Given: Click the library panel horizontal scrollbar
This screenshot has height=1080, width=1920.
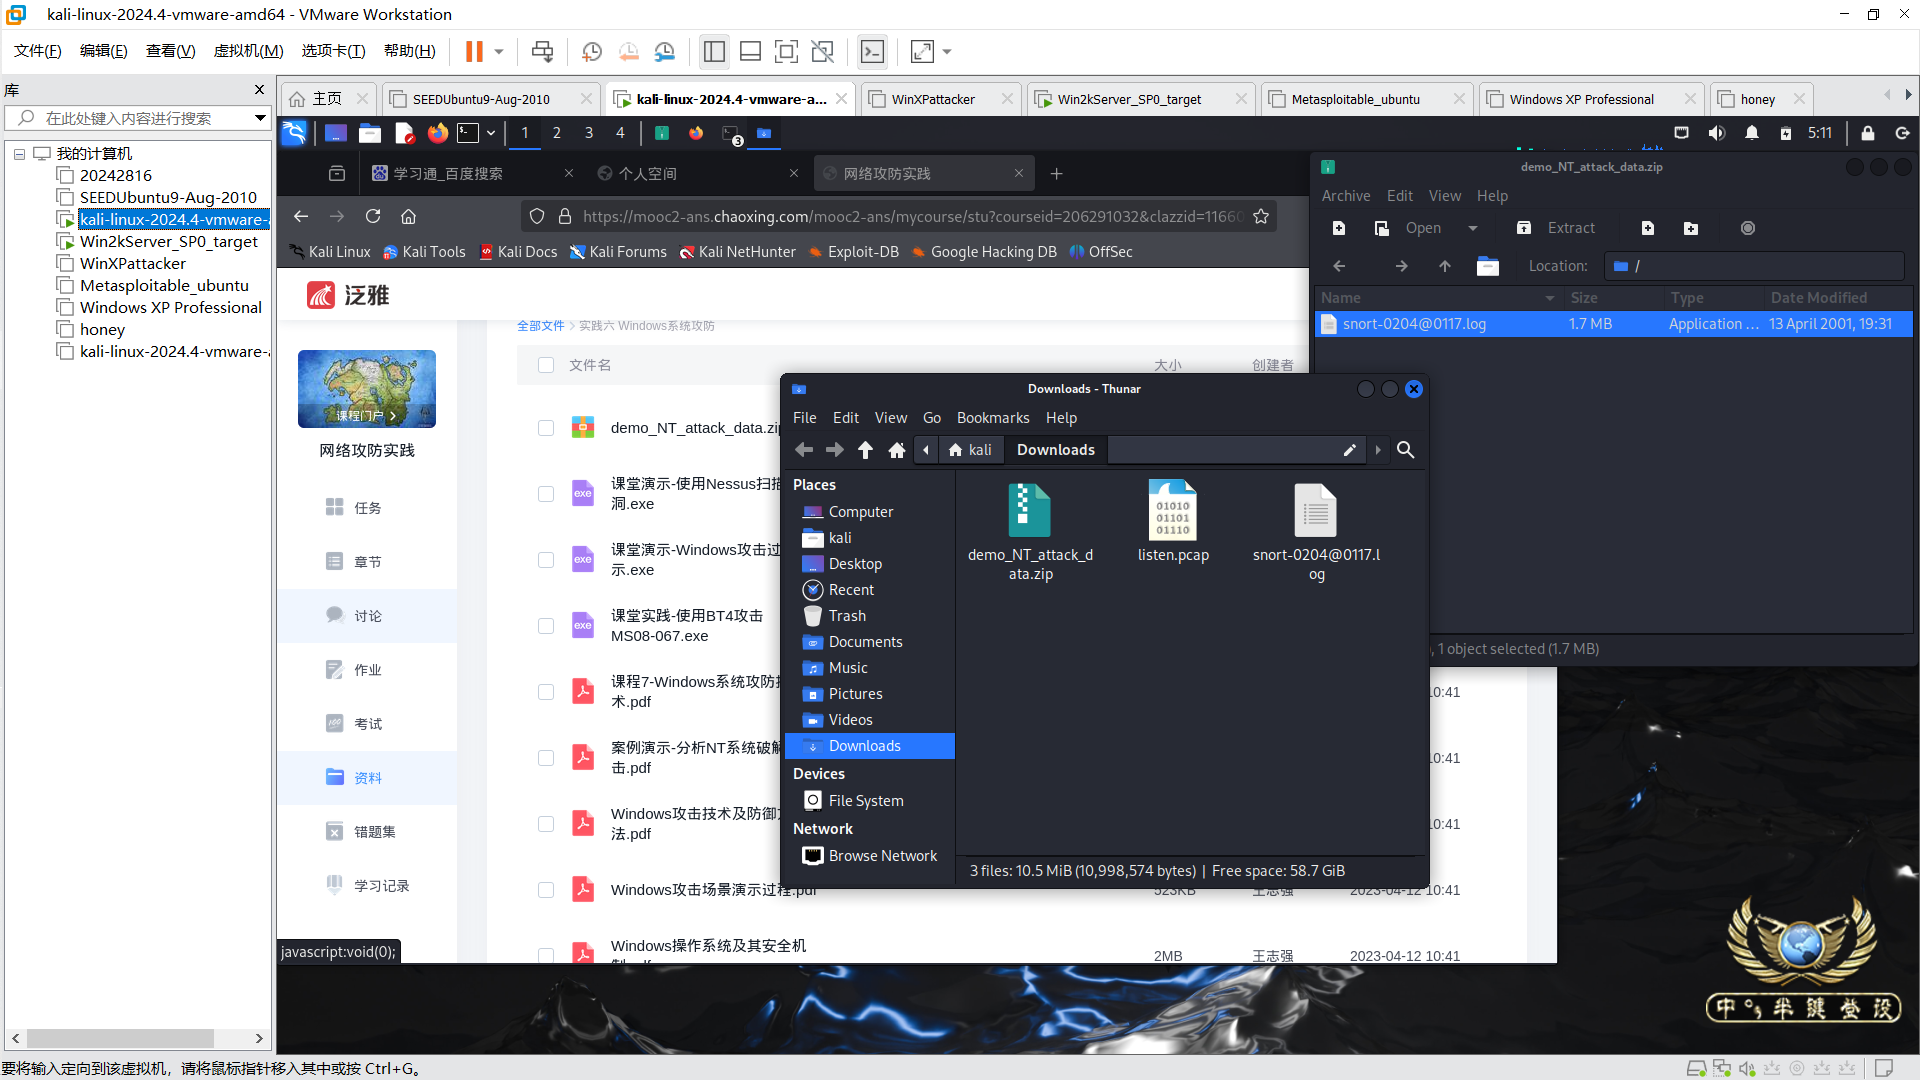Looking at the screenshot, I should (x=120, y=1038).
